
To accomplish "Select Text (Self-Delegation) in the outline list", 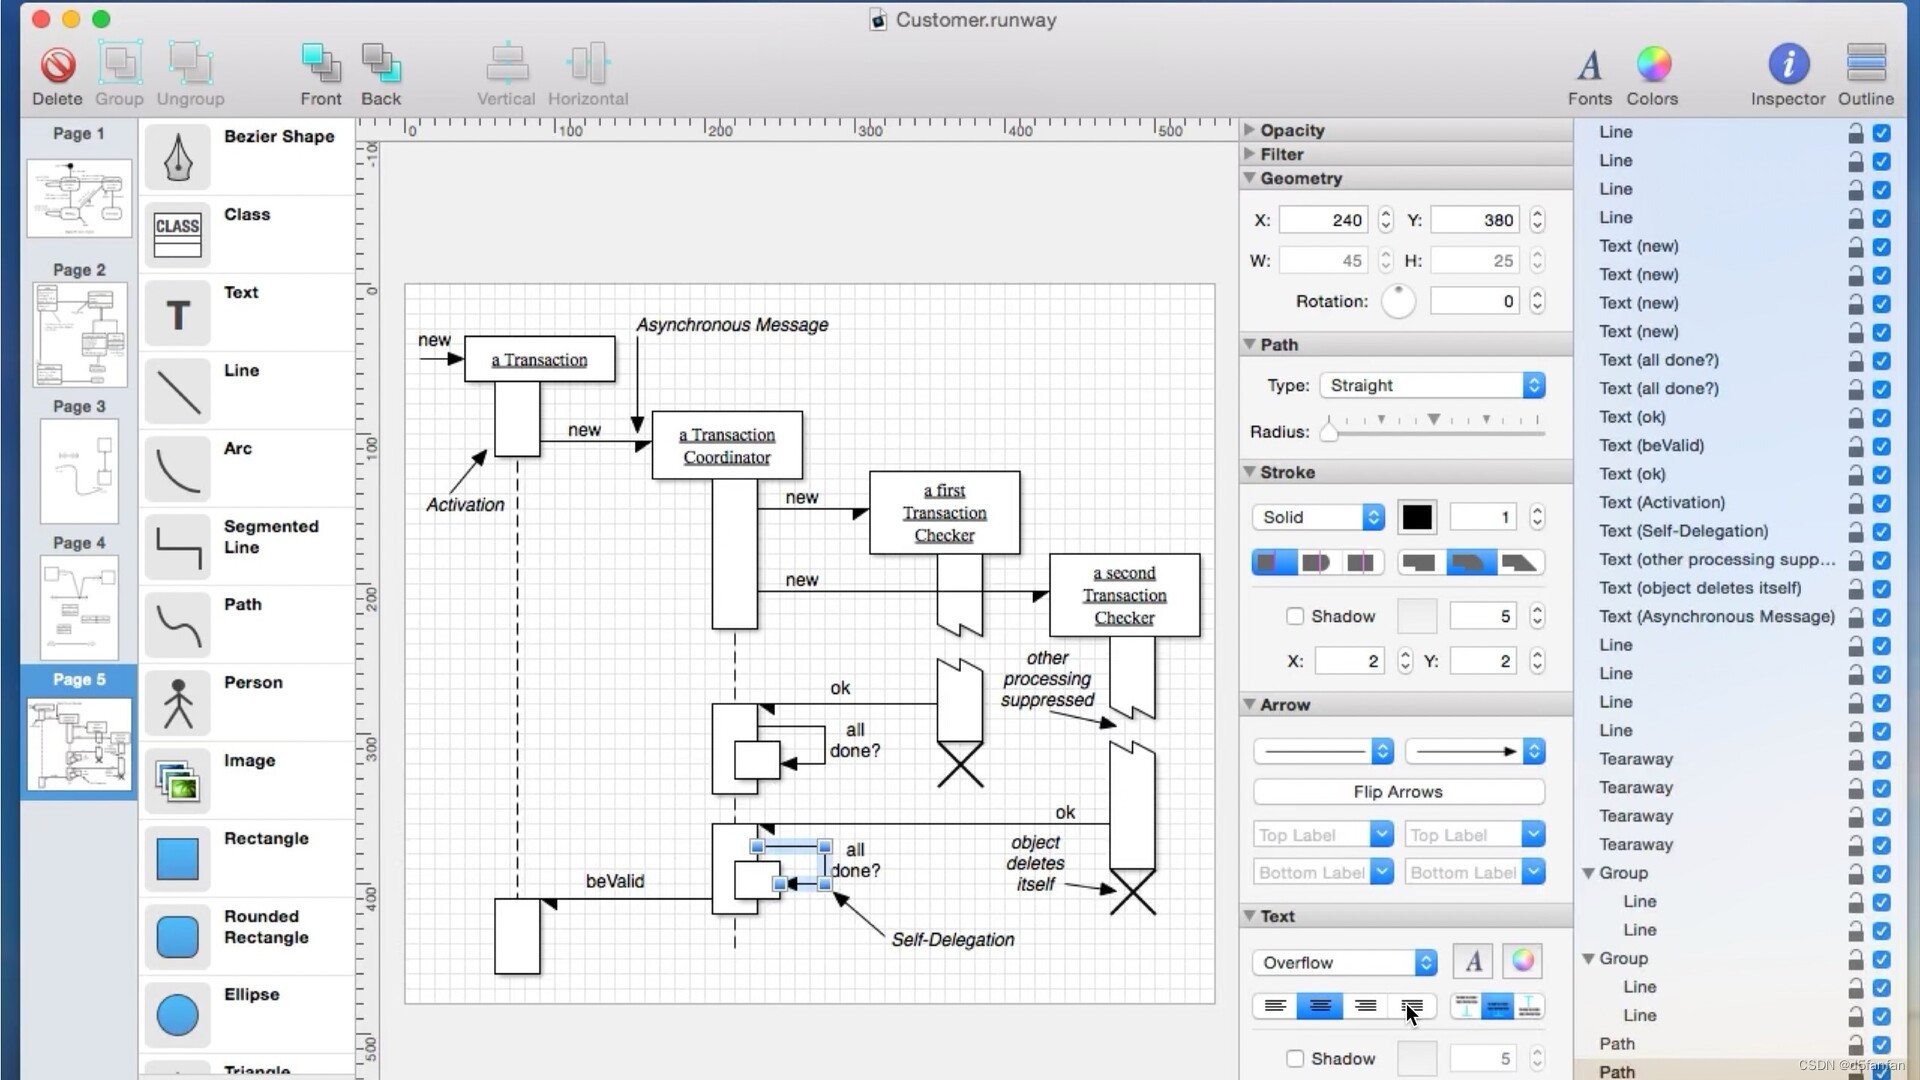I will tap(1683, 531).
